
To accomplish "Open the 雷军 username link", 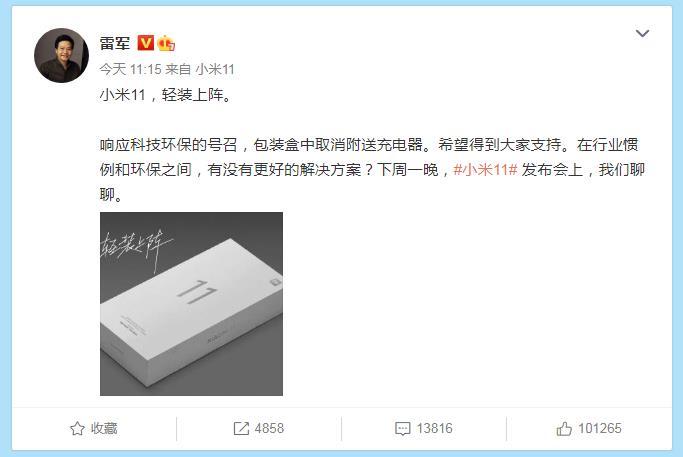I will tap(115, 43).
